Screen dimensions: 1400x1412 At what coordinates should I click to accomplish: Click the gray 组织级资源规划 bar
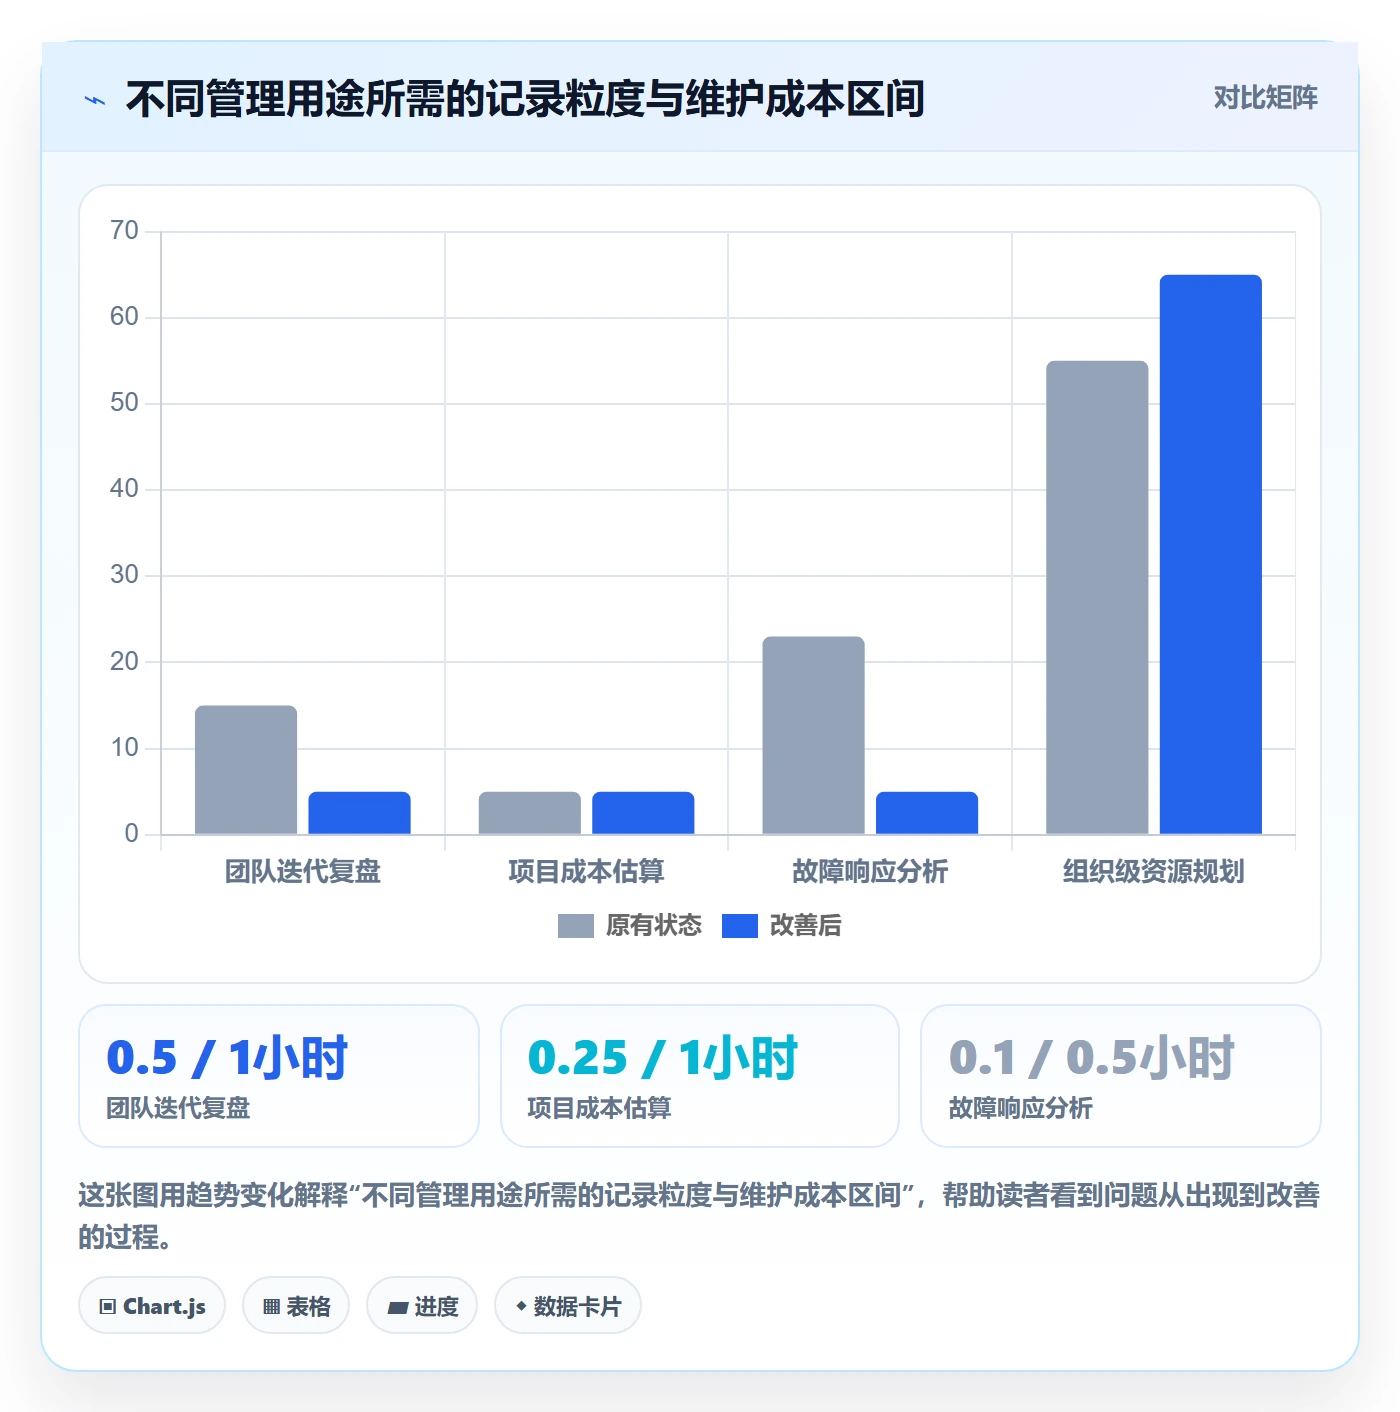pos(1097,597)
